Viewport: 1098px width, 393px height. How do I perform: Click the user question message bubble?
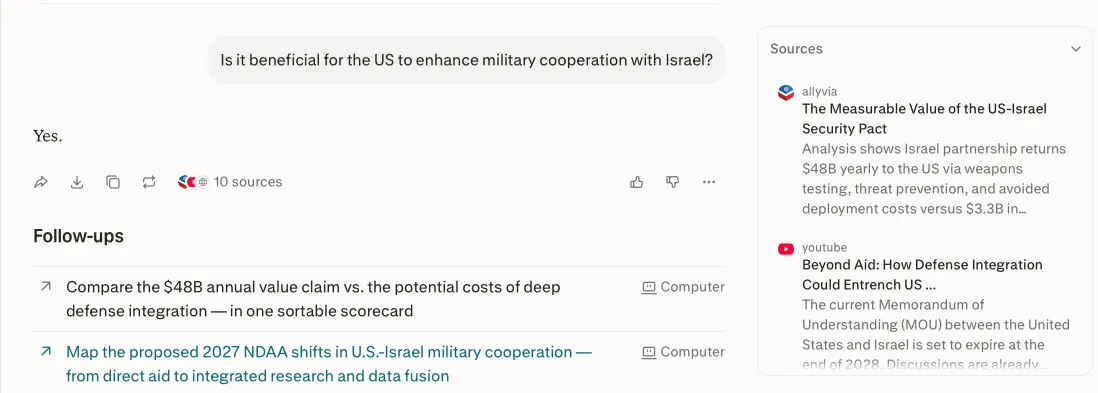466,60
